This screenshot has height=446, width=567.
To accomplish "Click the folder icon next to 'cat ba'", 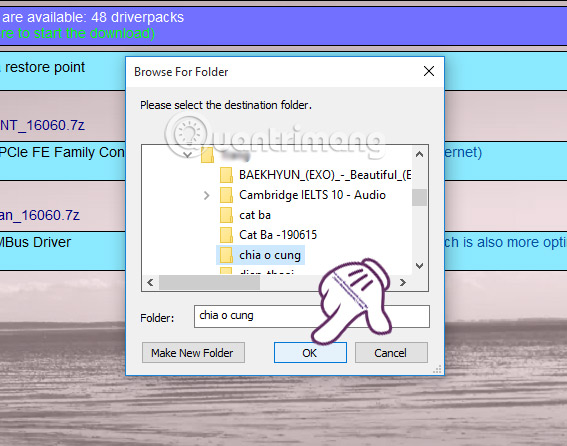I will 226,215.
